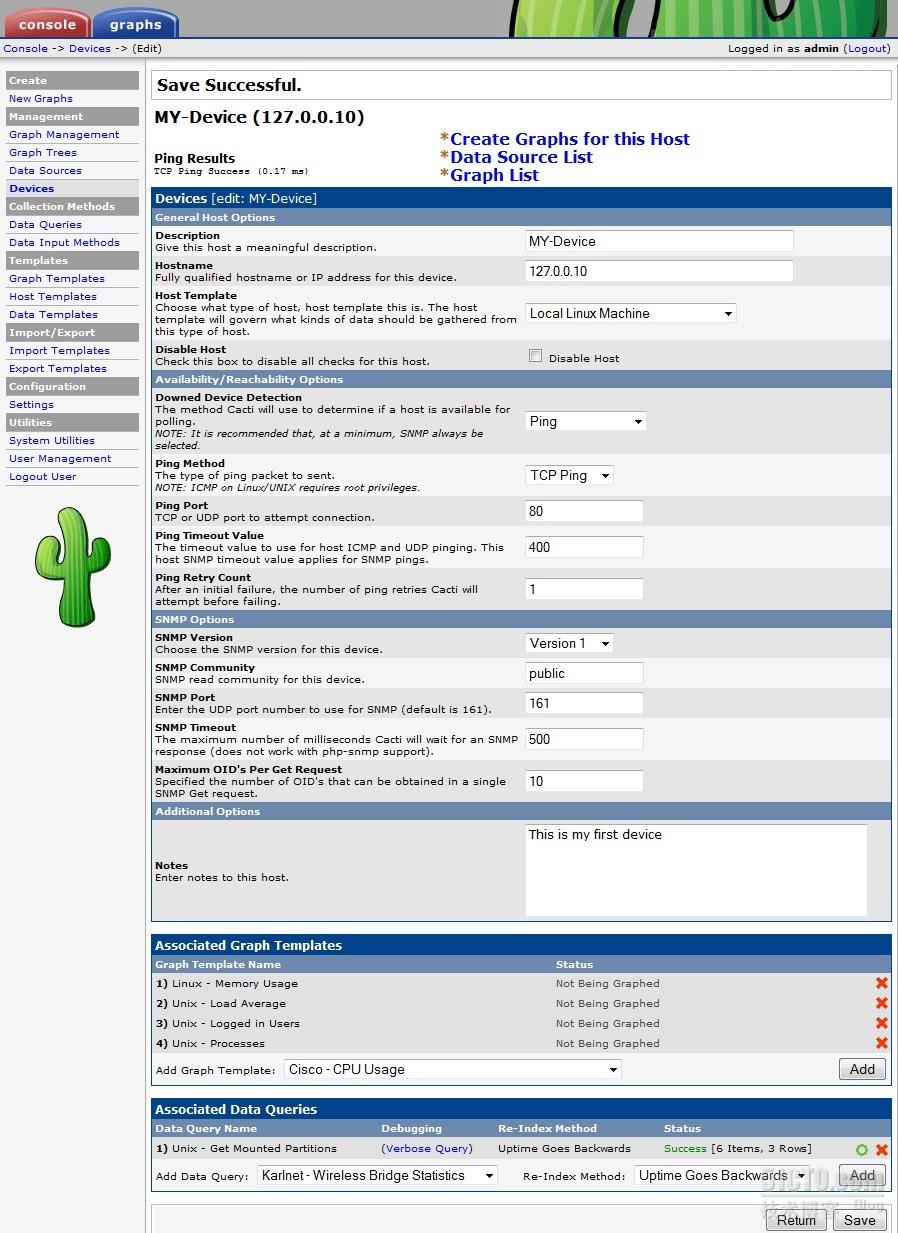Click inside the Notes text area

click(696, 870)
